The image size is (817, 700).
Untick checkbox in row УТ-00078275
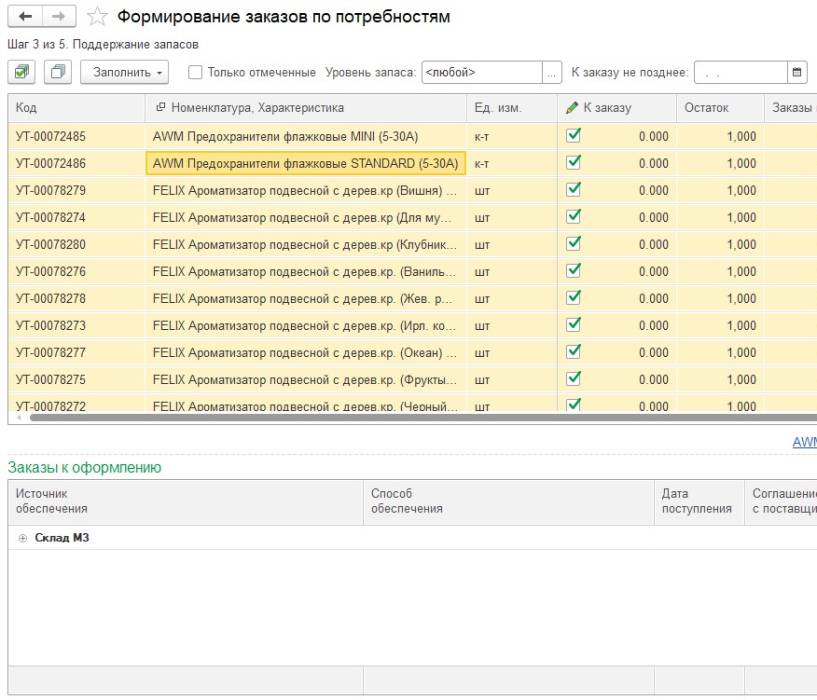[x=573, y=378]
